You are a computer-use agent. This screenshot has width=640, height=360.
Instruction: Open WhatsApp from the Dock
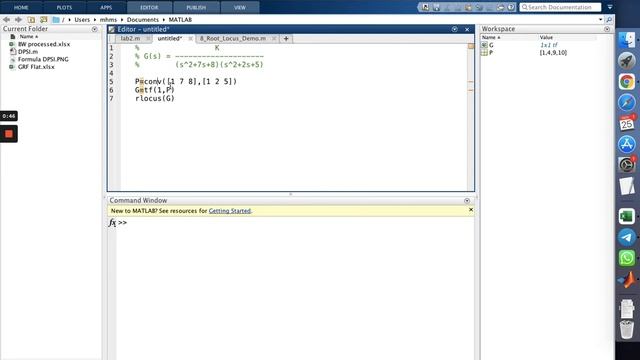pos(627,258)
